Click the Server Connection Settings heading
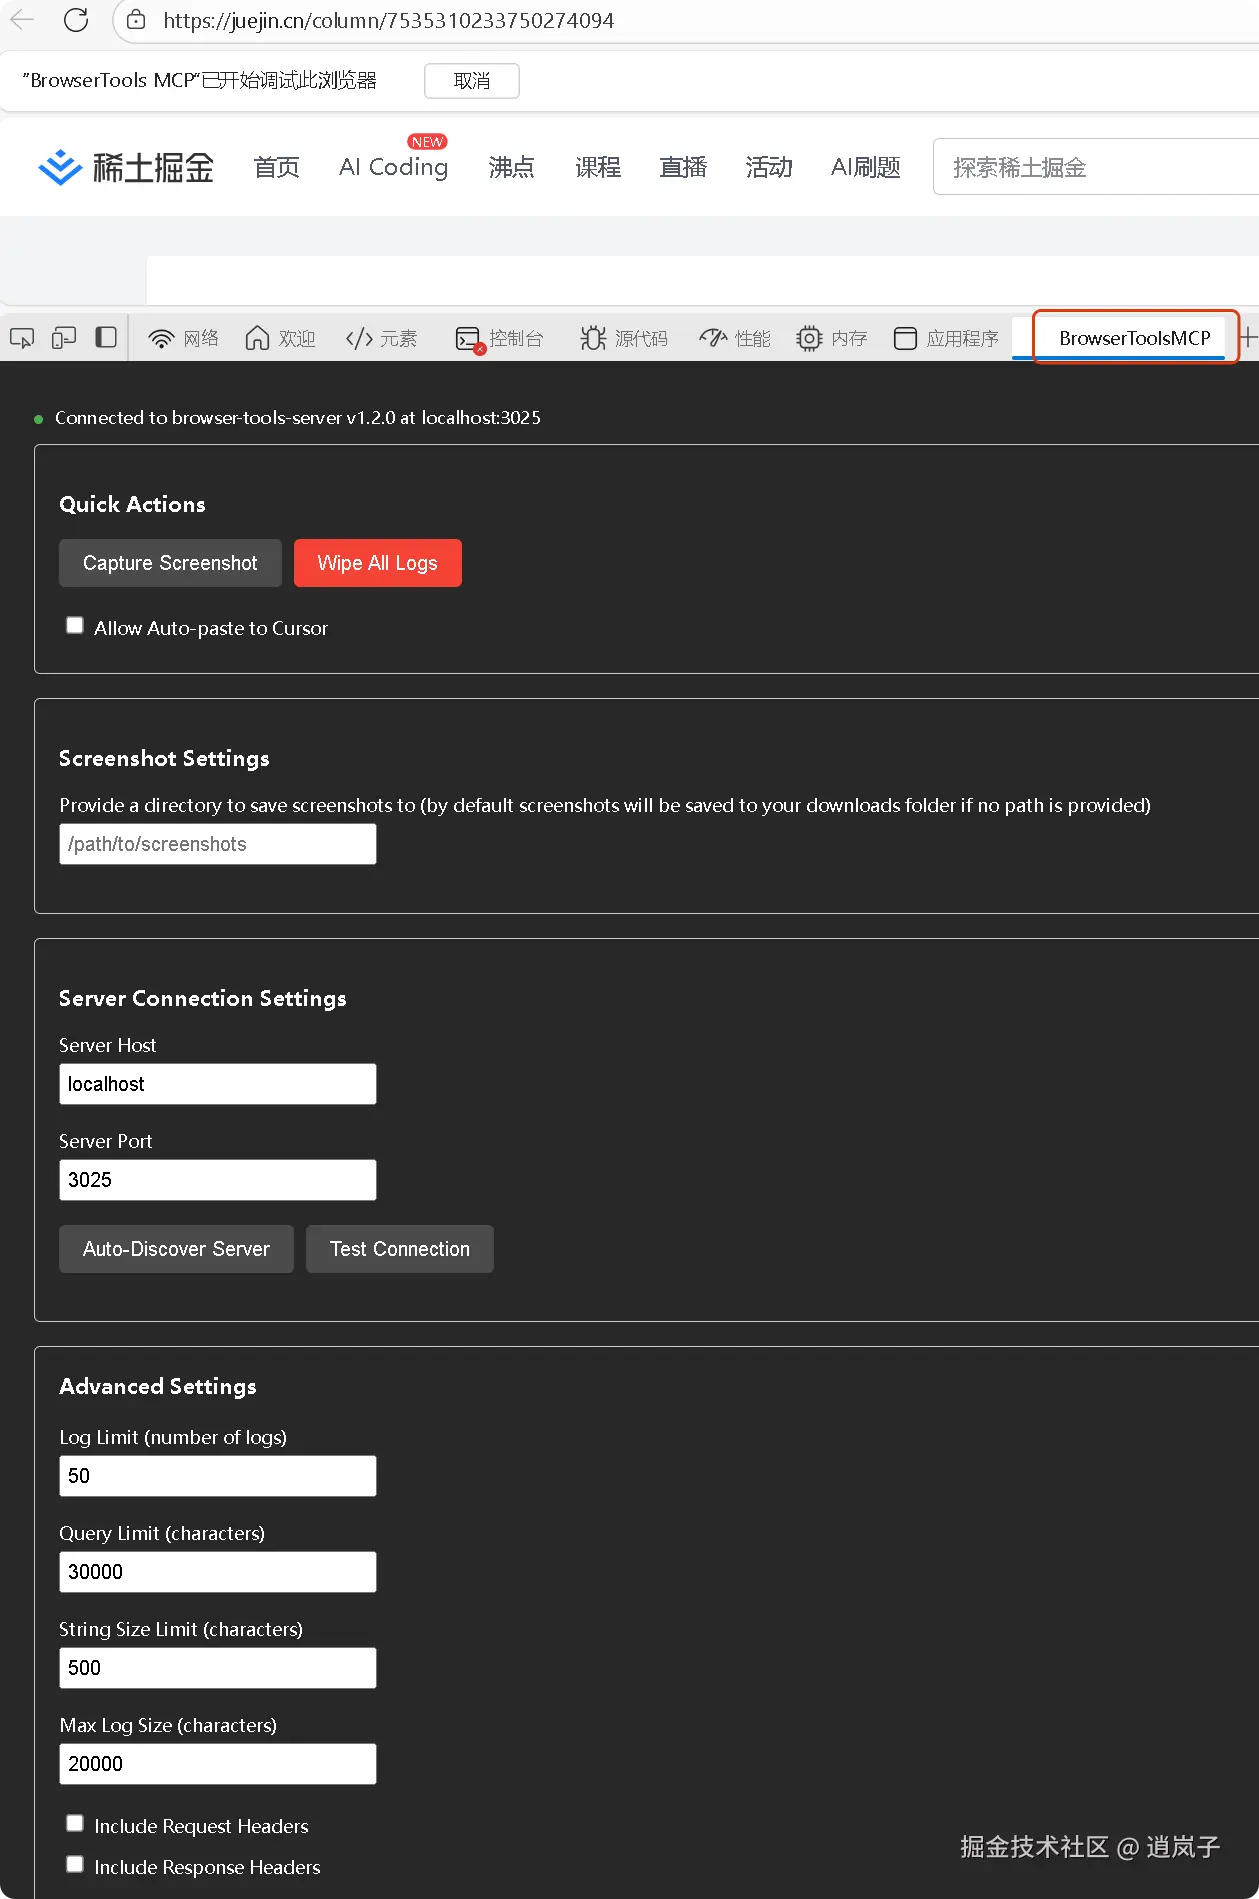The image size is (1259, 1899). [x=203, y=998]
